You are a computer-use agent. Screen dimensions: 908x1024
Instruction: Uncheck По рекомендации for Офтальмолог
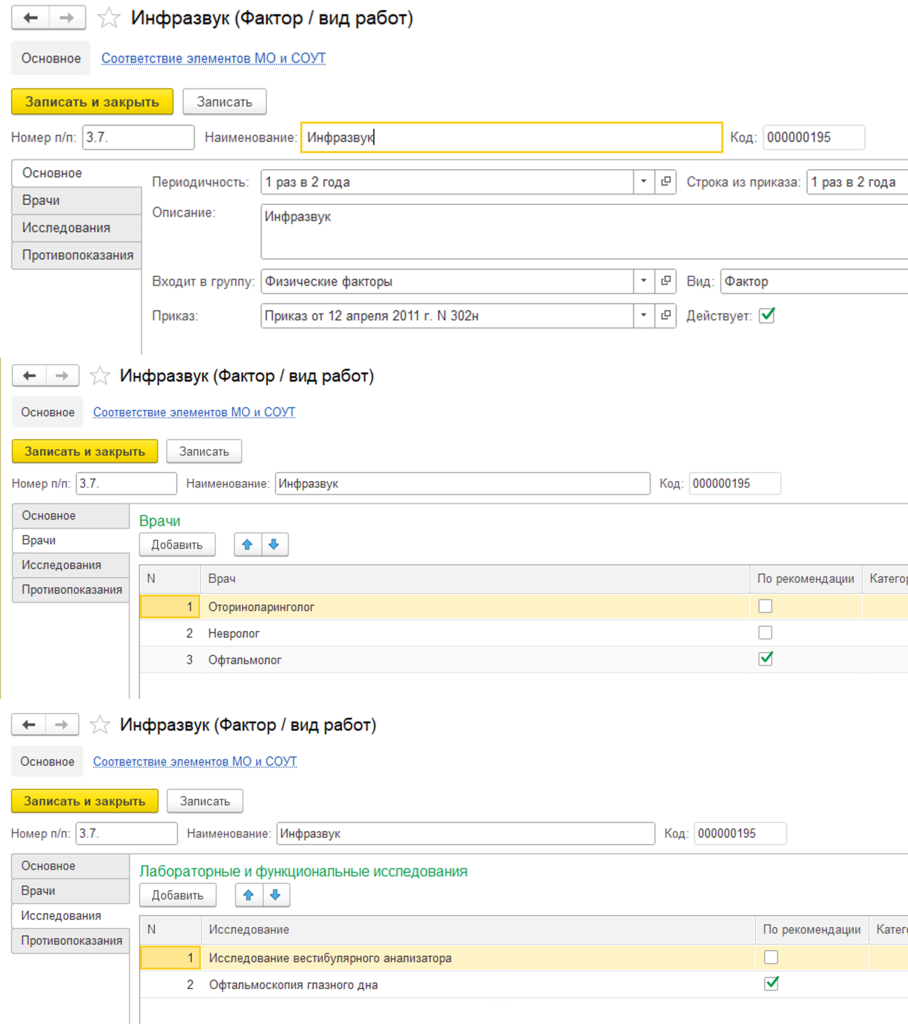tap(766, 659)
